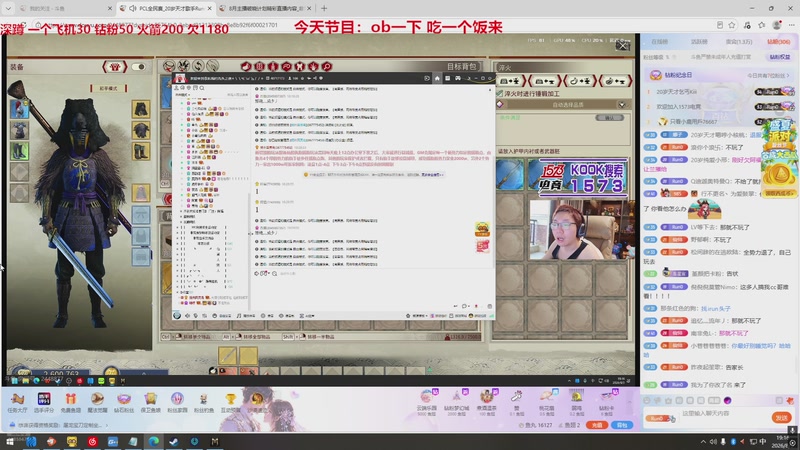
Task: Click the first quench recipe selector
Action: tap(511, 81)
